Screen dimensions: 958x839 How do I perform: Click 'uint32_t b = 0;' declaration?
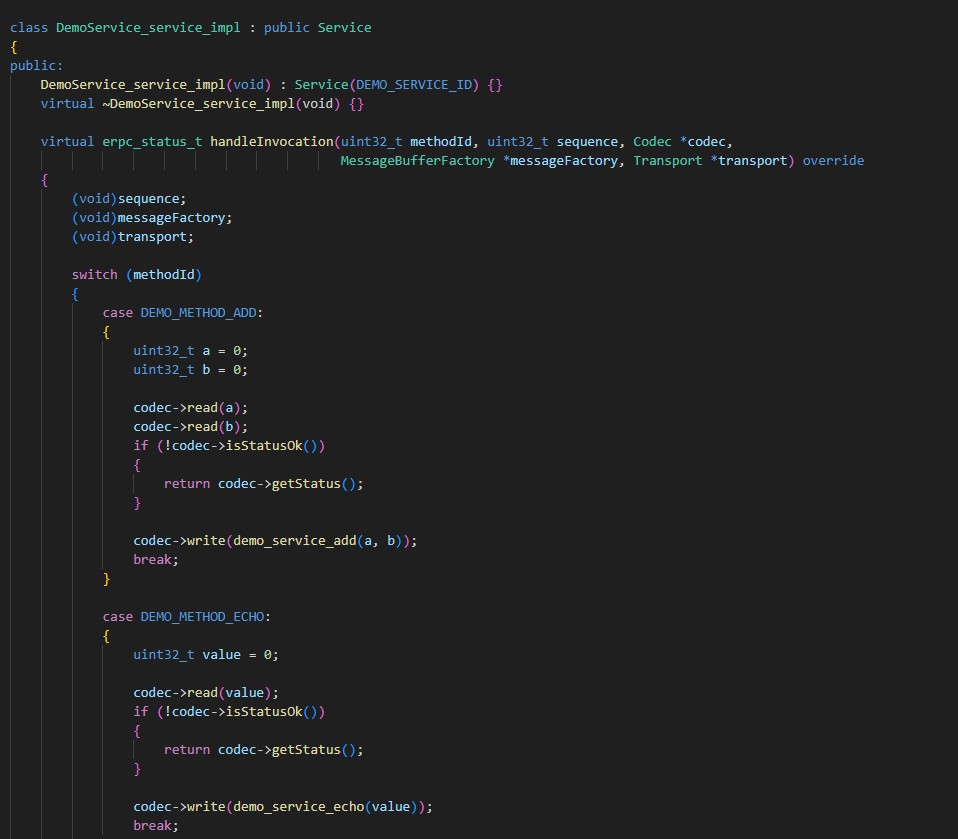(191, 370)
